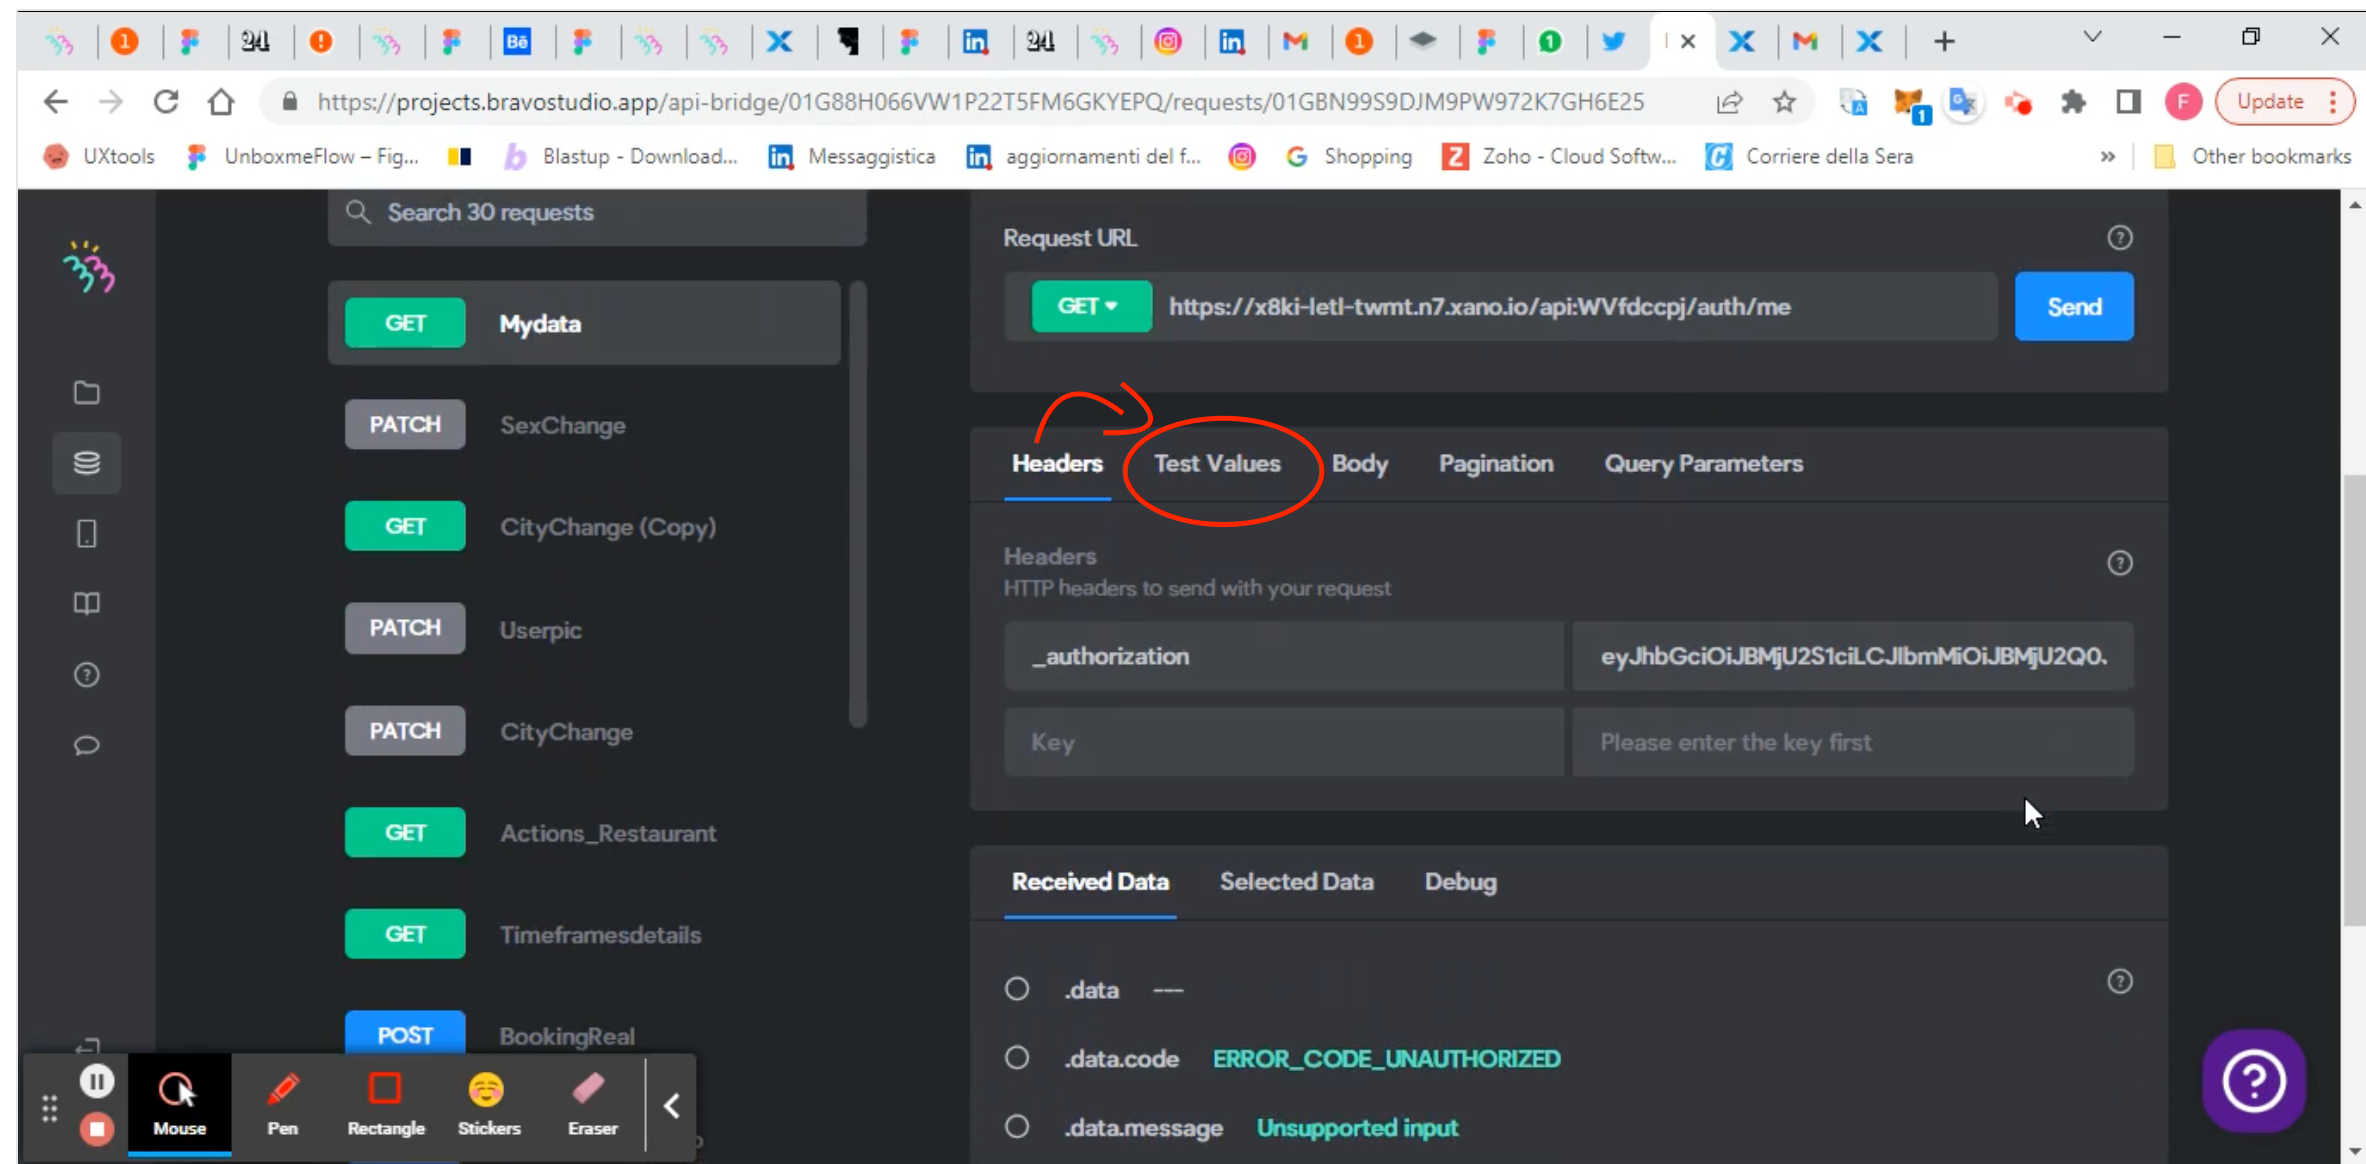Open the documentation book icon

point(87,604)
